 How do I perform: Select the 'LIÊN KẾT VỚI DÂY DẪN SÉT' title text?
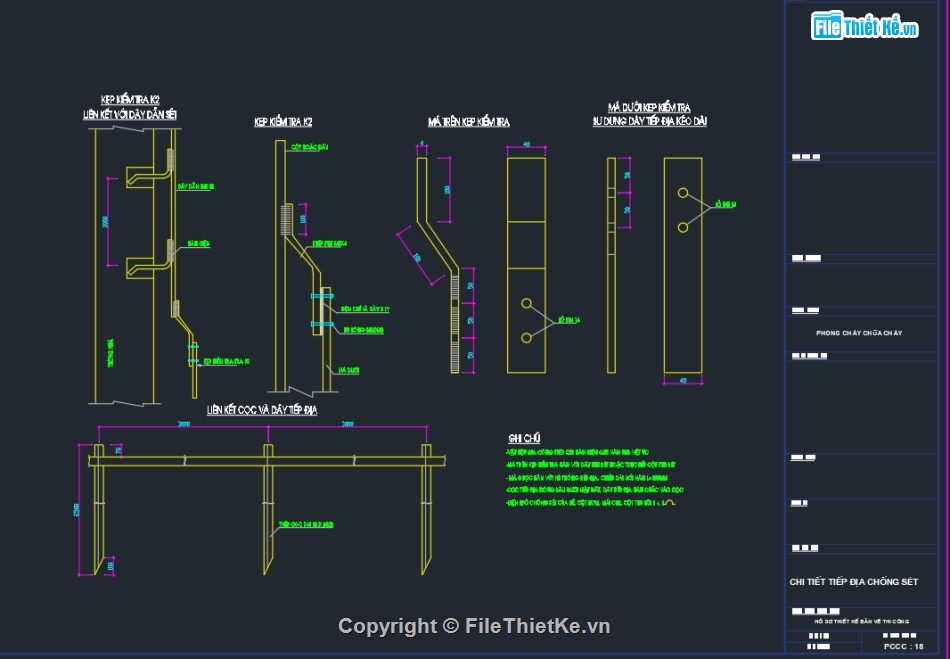130,114
